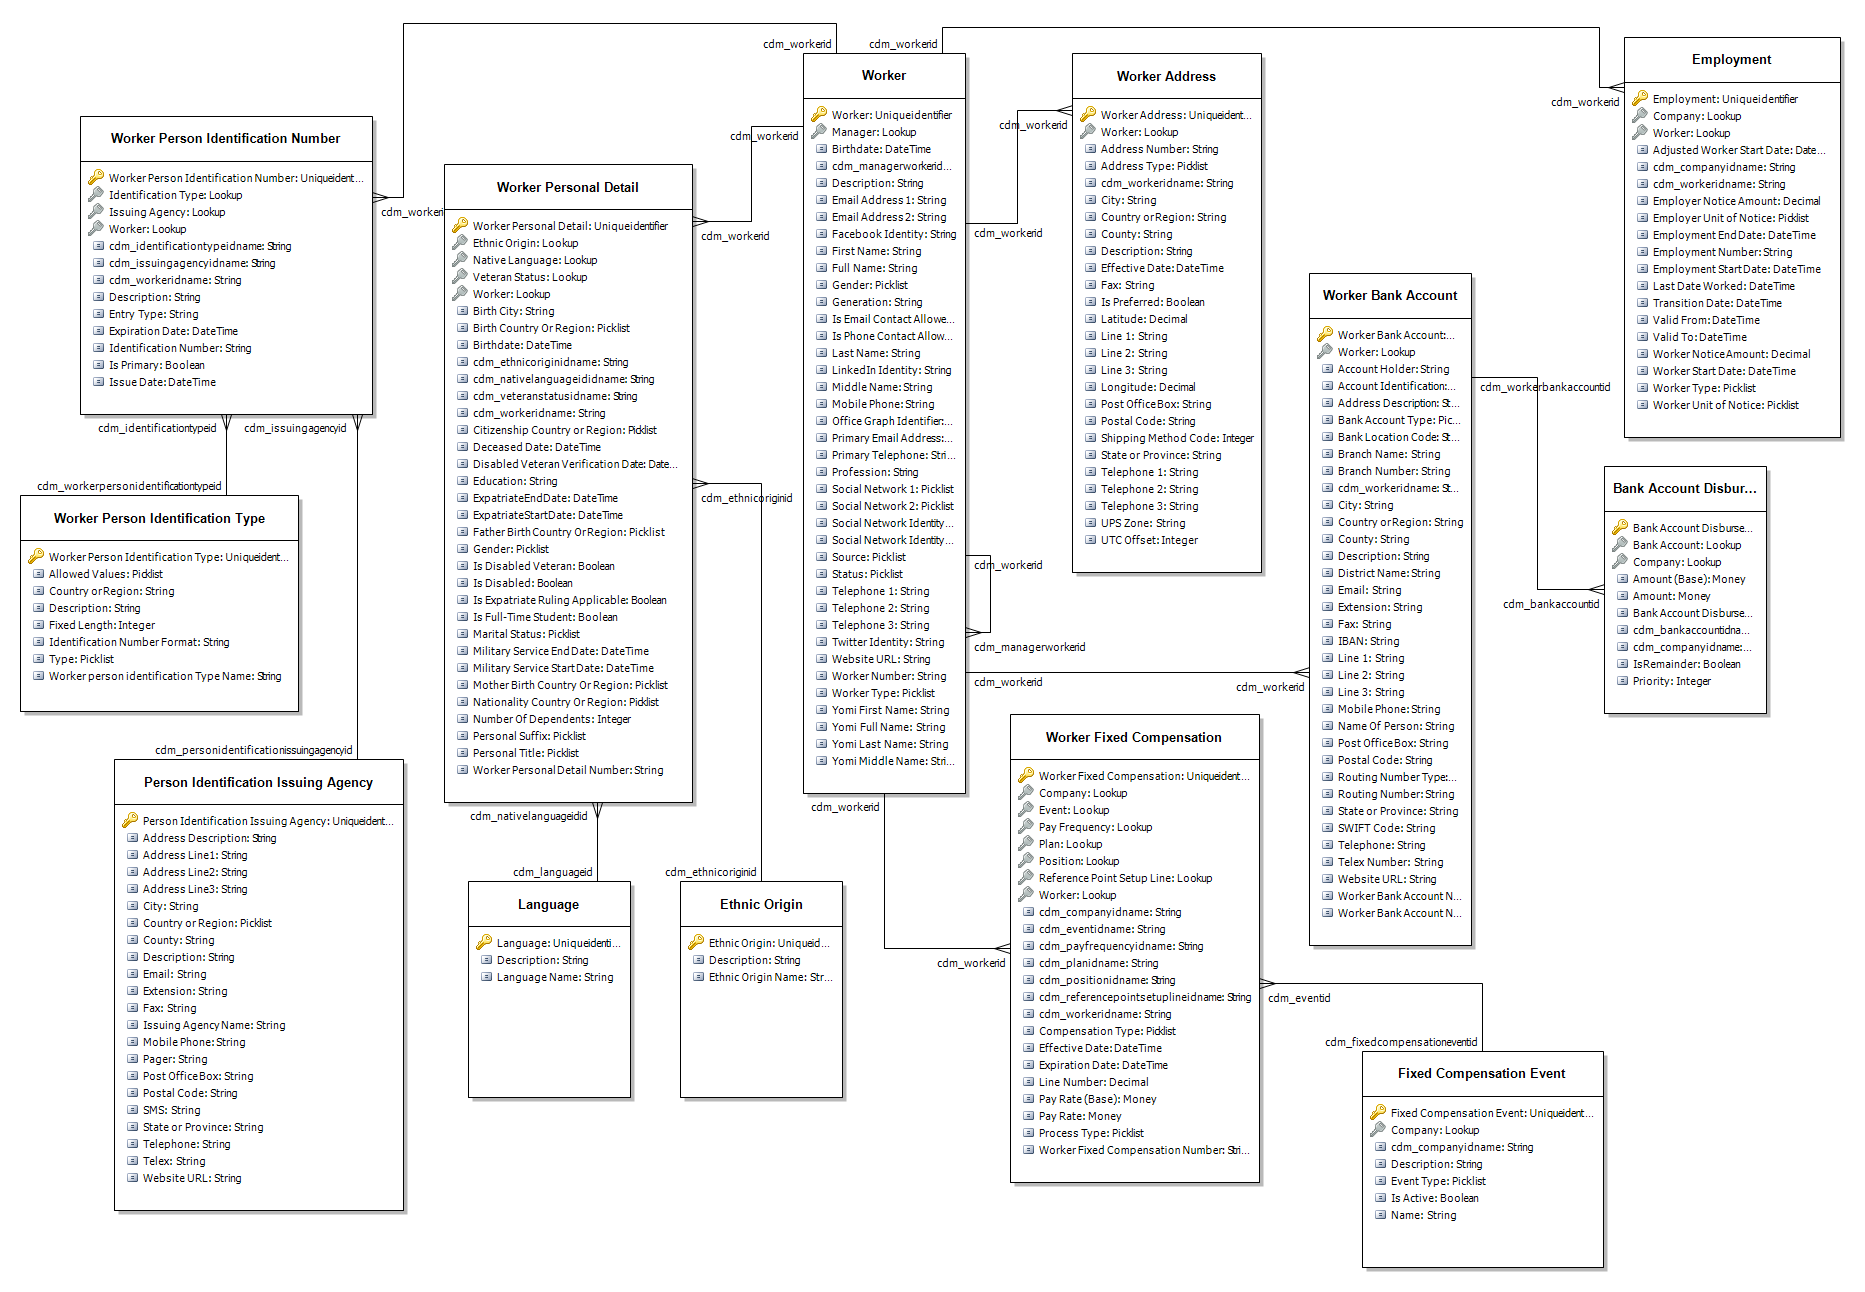1865x1292 pixels.
Task: Select the Identification Number Format attribute
Action: click(139, 642)
